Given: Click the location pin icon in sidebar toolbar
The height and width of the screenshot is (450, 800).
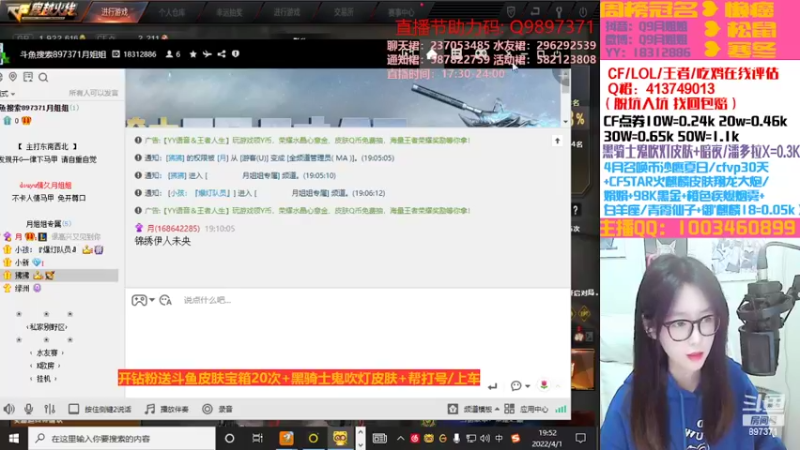Looking at the screenshot, I should pyautogui.click(x=13, y=77).
